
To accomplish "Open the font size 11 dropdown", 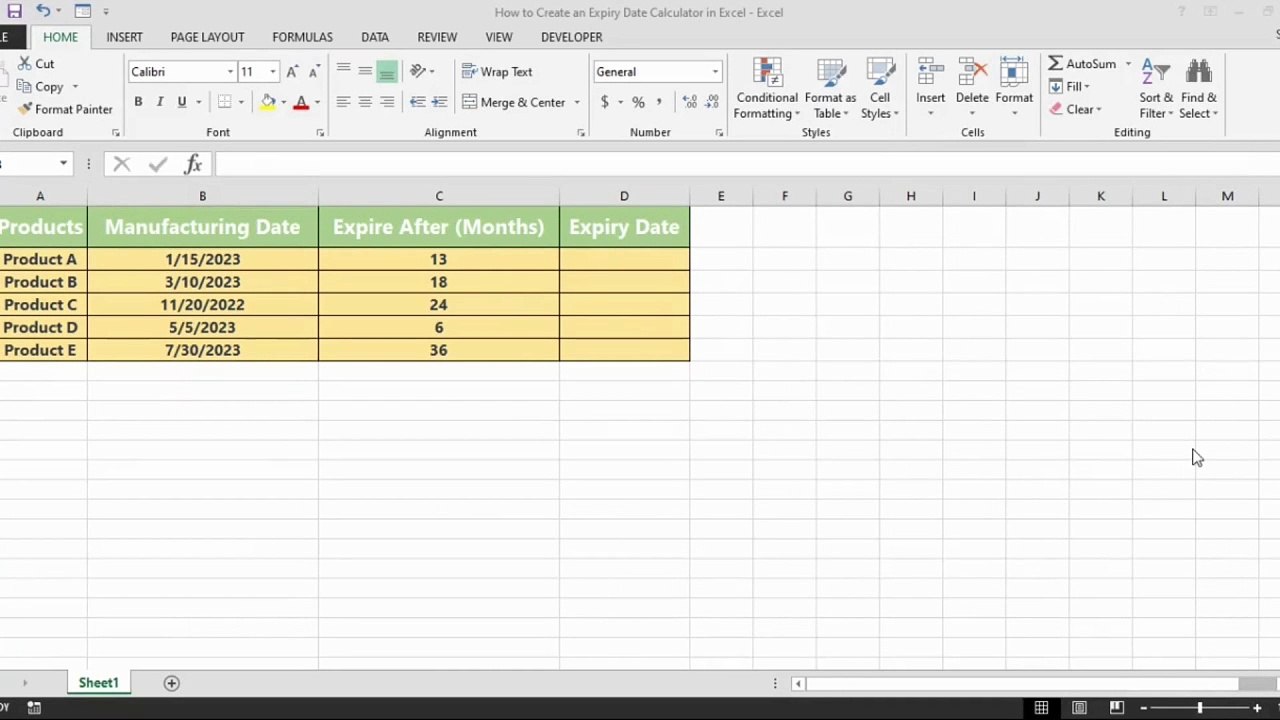I will click(x=272, y=72).
